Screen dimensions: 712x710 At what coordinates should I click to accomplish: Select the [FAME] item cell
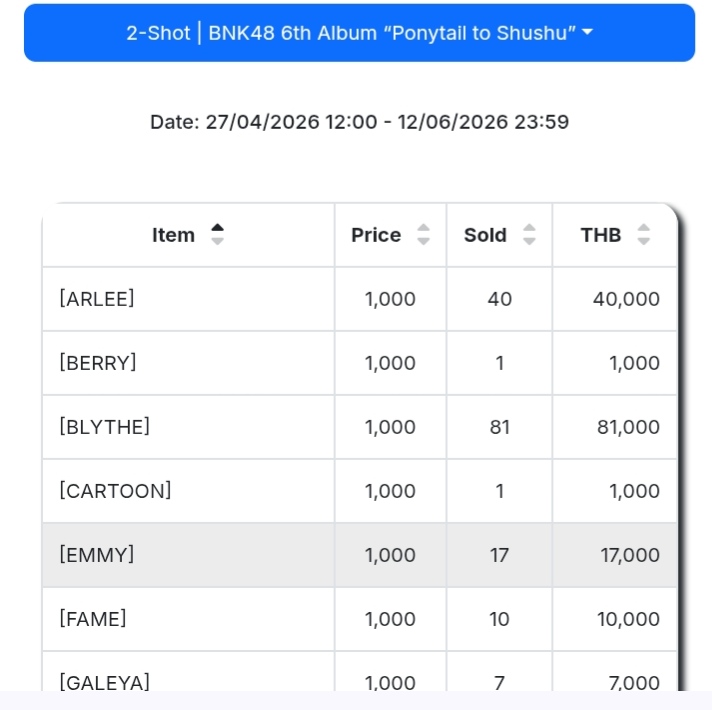pos(93,619)
